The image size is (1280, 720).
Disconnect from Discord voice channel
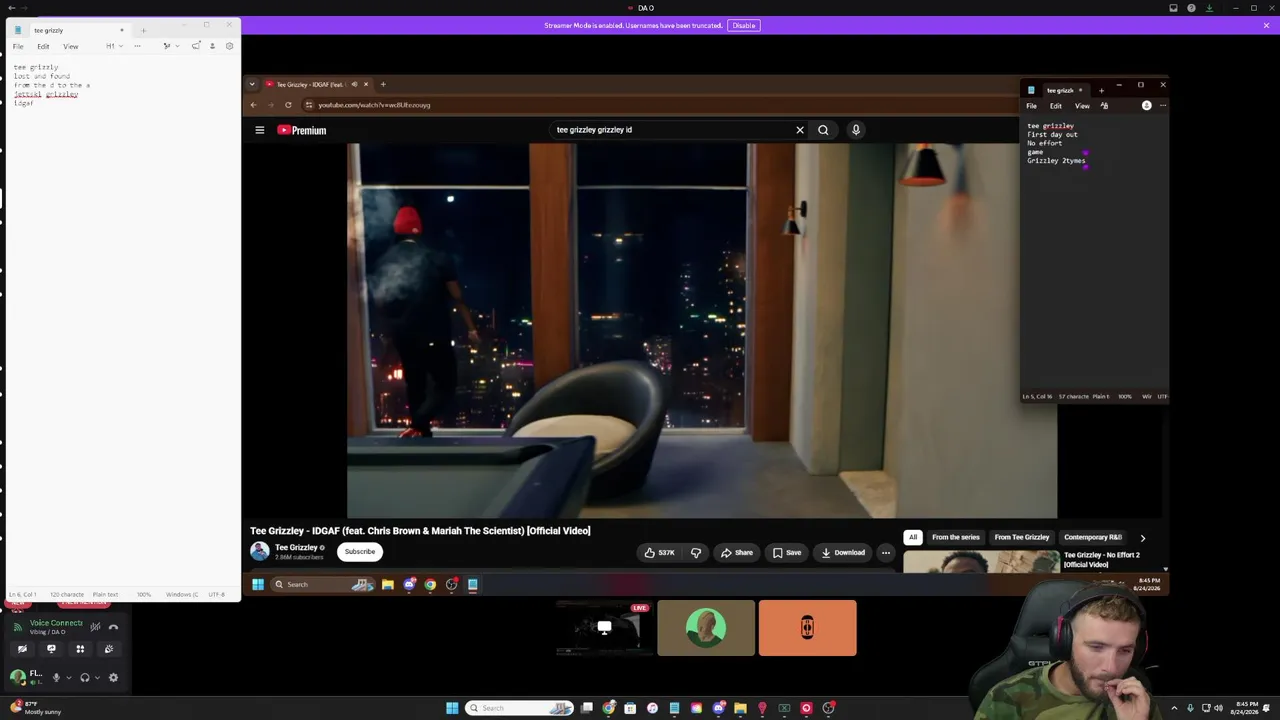pyautogui.click(x=113, y=627)
